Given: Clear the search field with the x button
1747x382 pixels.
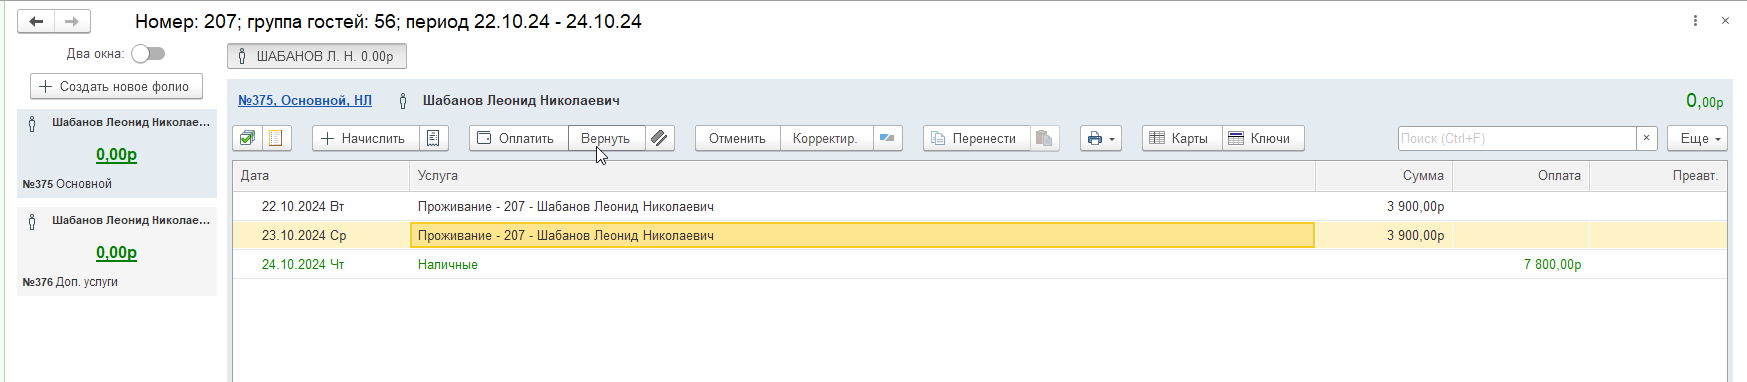Looking at the screenshot, I should 1646,138.
